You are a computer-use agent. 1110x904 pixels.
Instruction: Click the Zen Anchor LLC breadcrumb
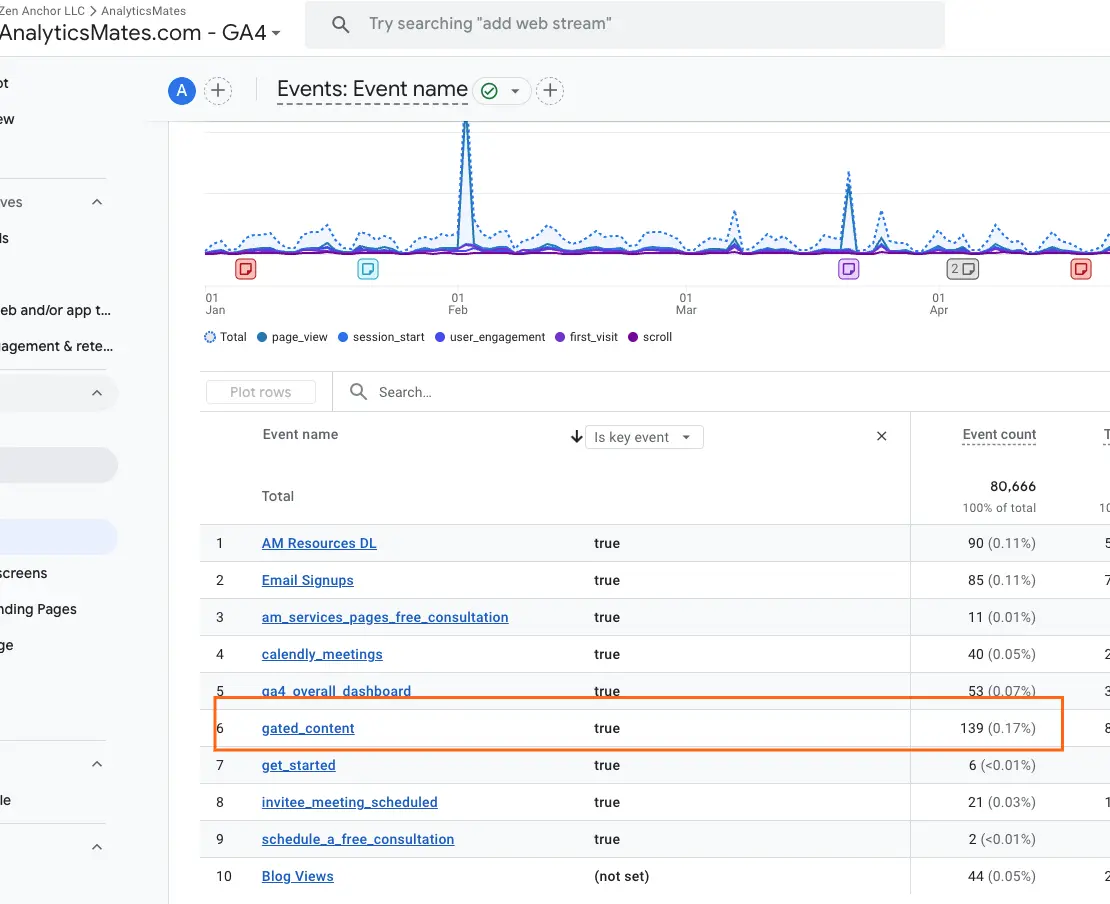pos(42,11)
